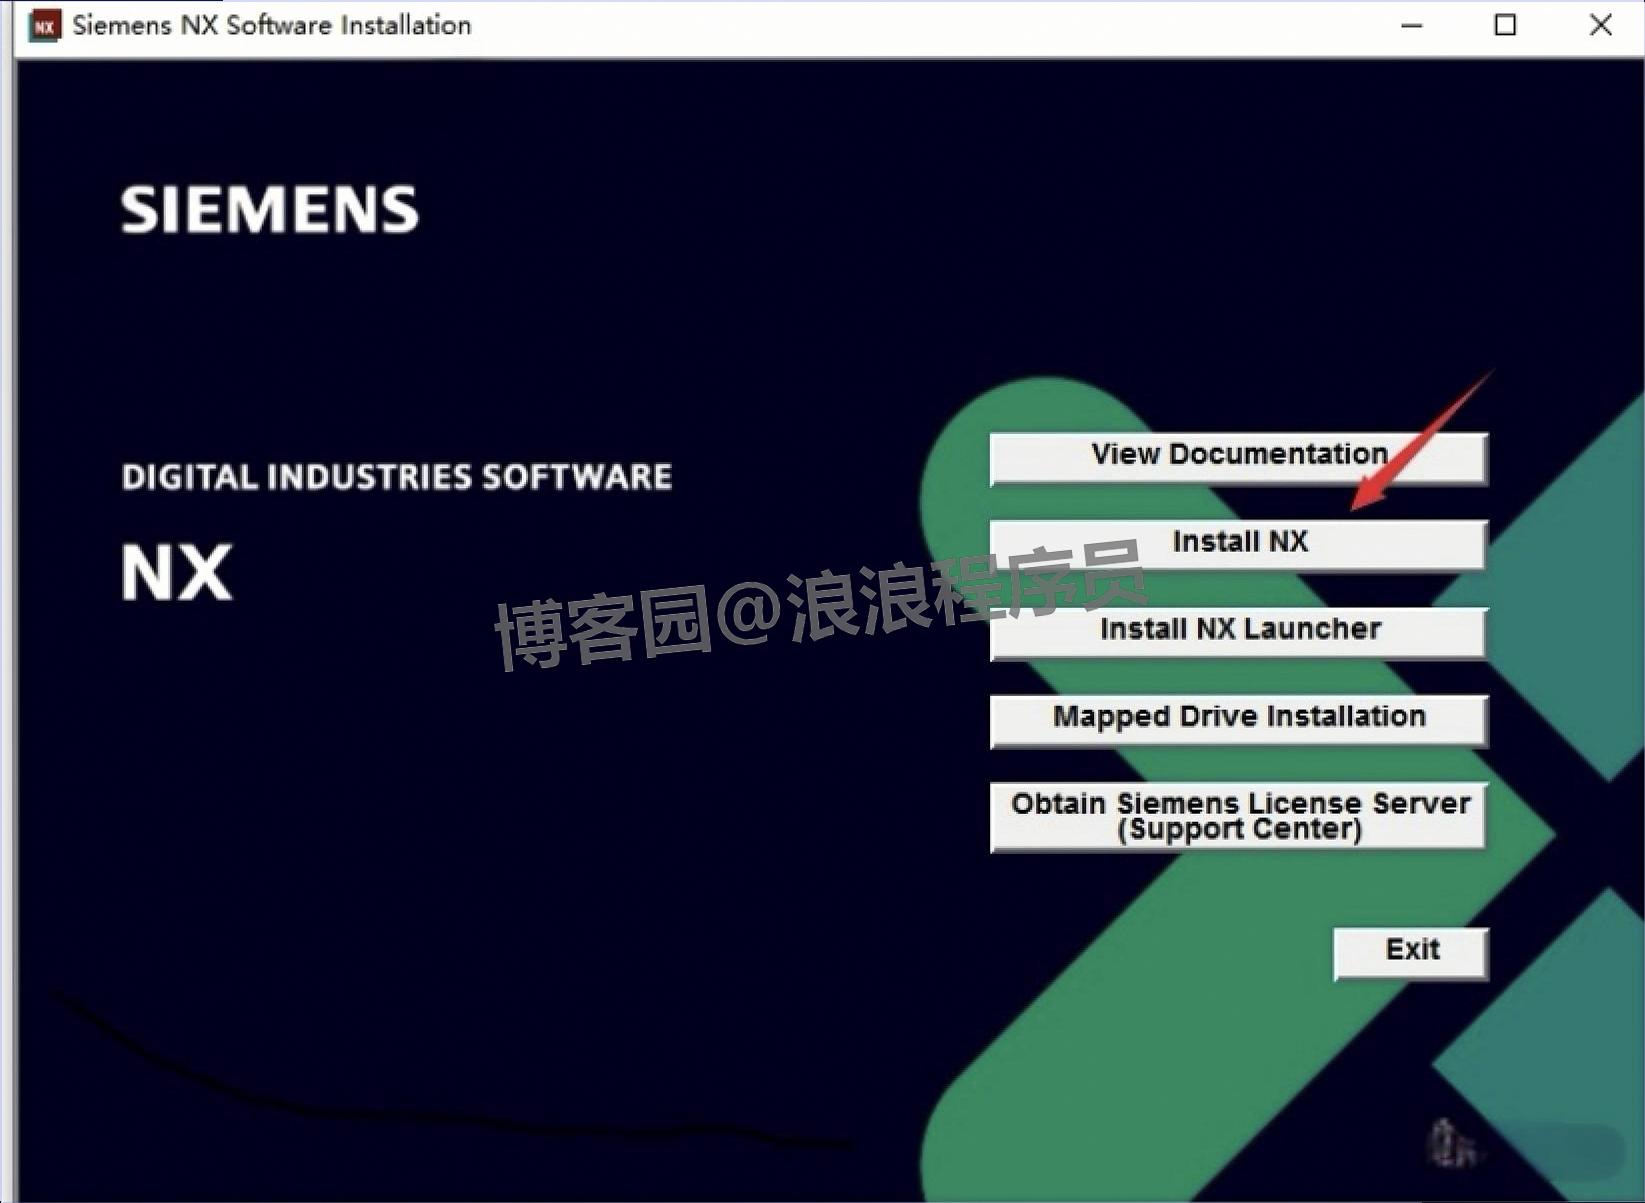Exit the NX installer
Viewport: 1645px width, 1203px height.
coord(1411,953)
